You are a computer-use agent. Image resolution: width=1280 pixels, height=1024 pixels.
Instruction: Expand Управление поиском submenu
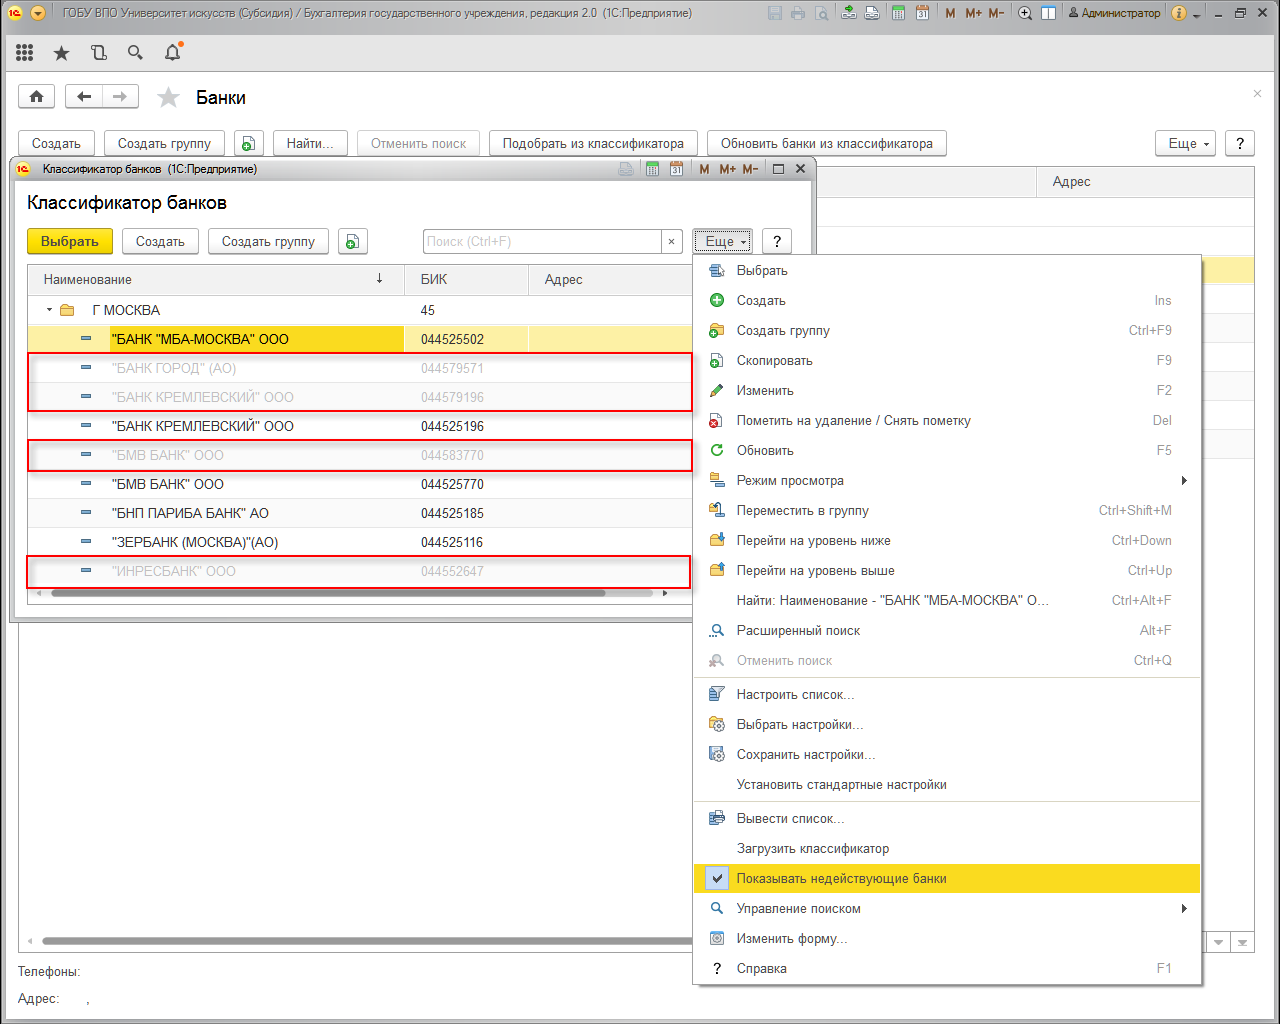pyautogui.click(x=947, y=908)
